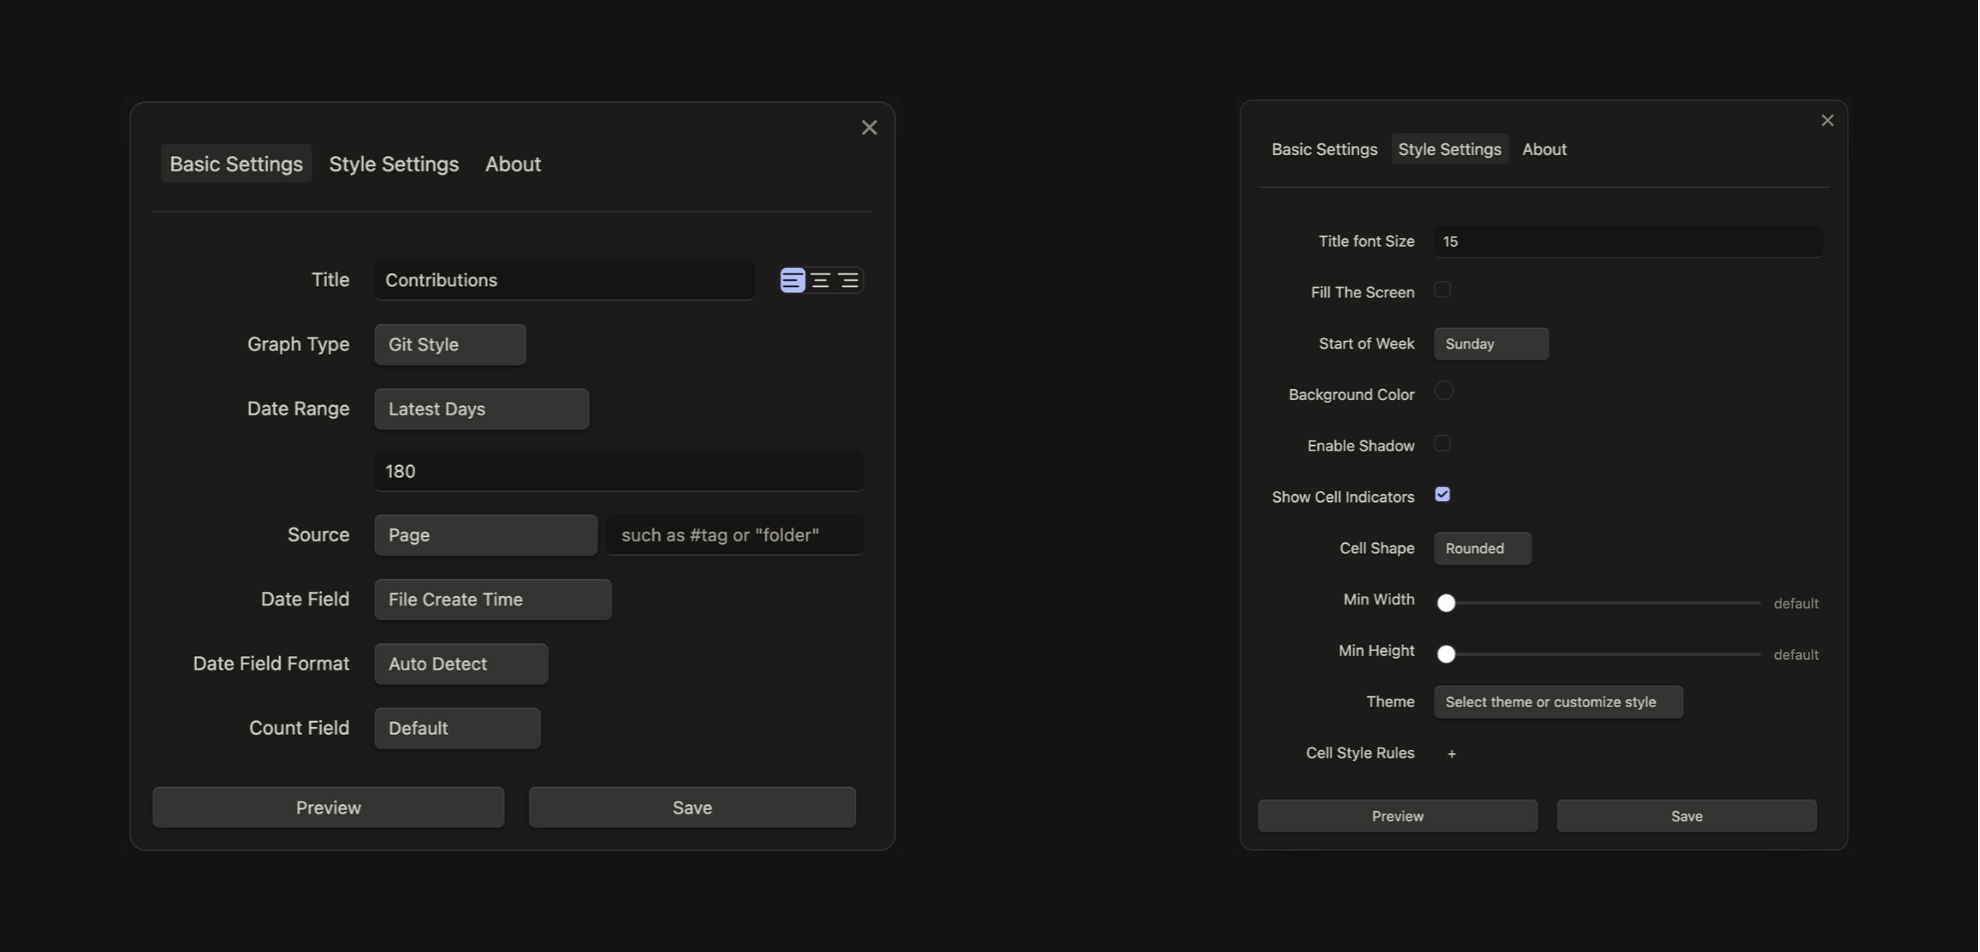Open the Cell Shape dropdown
Image resolution: width=1980 pixels, height=952 pixels.
(1482, 548)
